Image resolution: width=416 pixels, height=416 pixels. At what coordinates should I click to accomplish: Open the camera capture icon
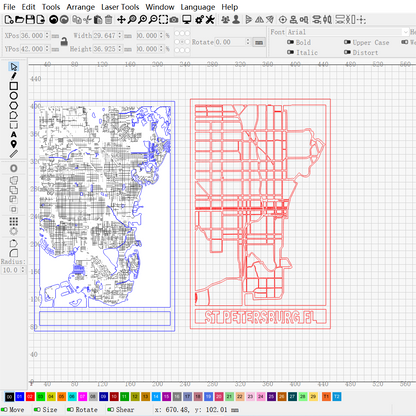[x=174, y=20]
